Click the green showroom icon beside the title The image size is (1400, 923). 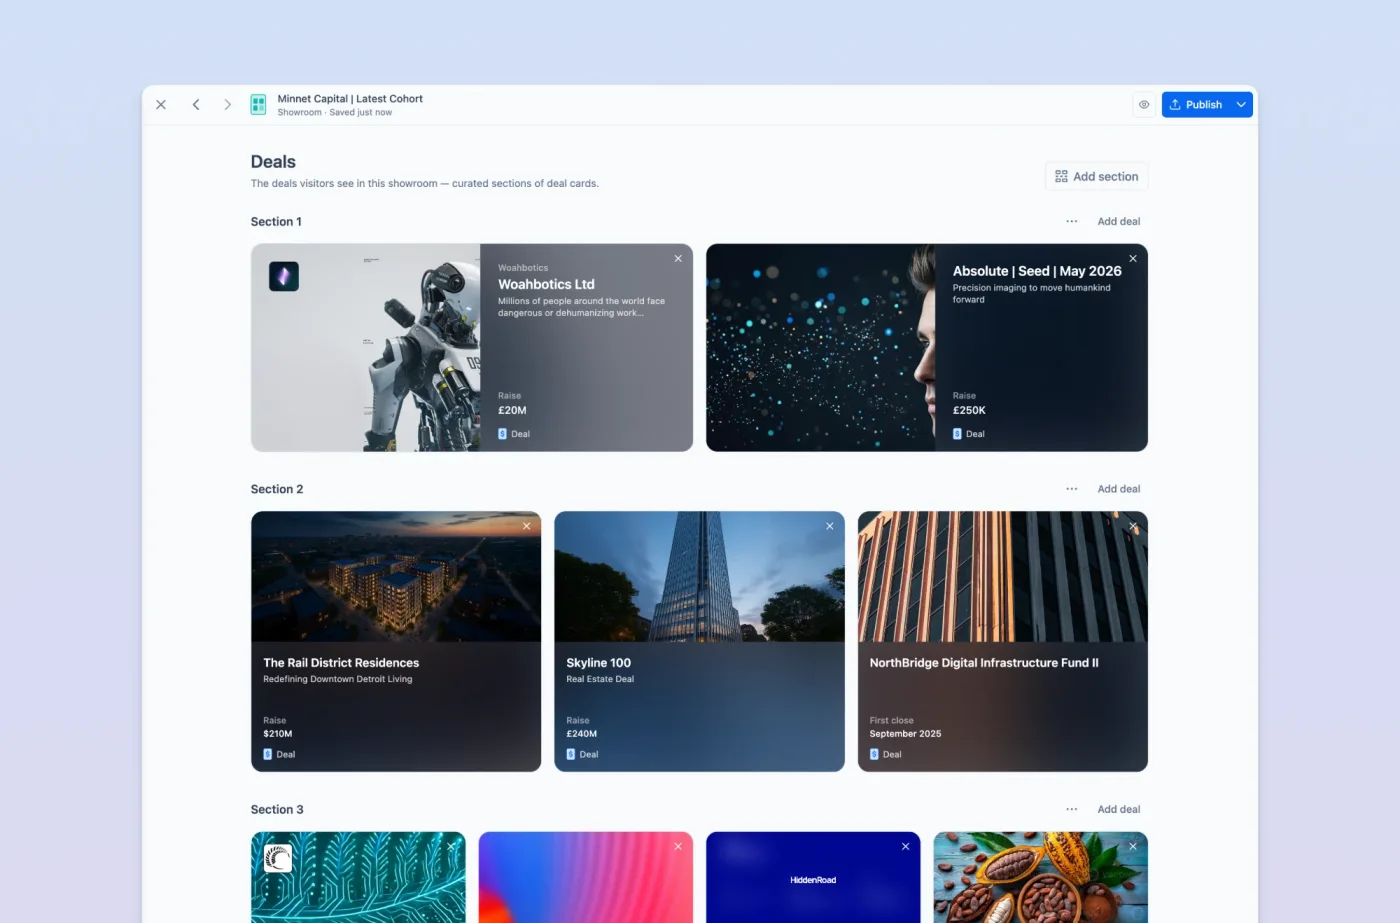coord(258,104)
